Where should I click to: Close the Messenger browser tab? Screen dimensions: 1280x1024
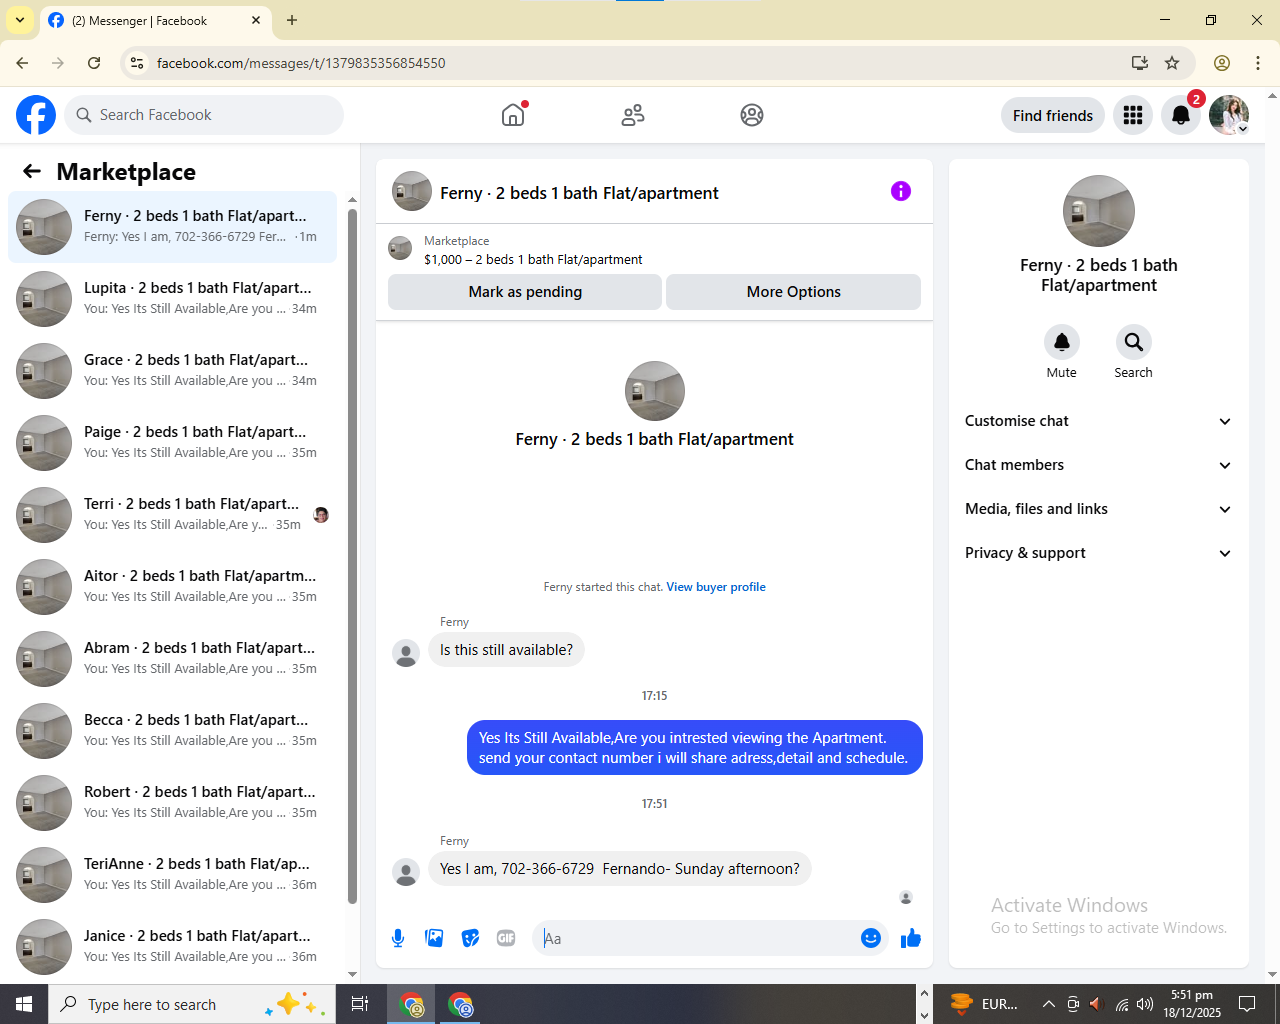(256, 20)
